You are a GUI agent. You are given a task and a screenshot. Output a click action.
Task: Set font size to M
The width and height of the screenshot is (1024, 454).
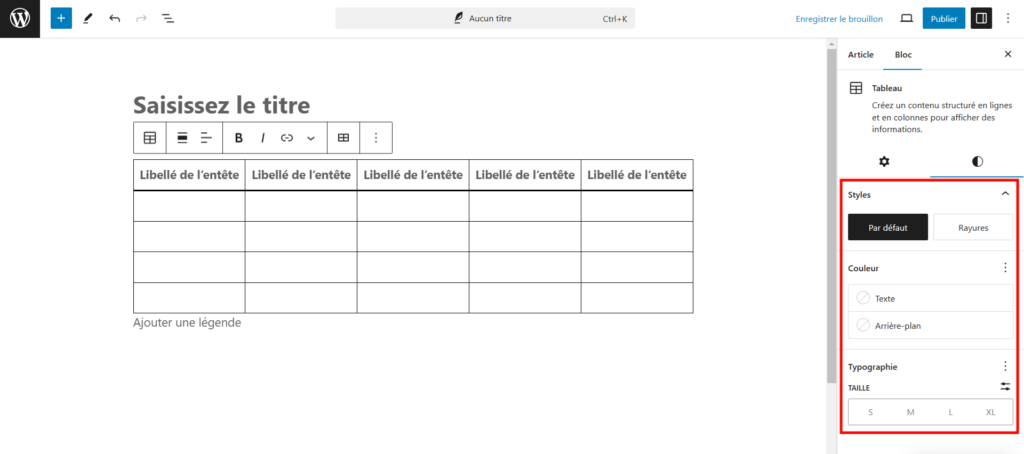click(x=910, y=412)
